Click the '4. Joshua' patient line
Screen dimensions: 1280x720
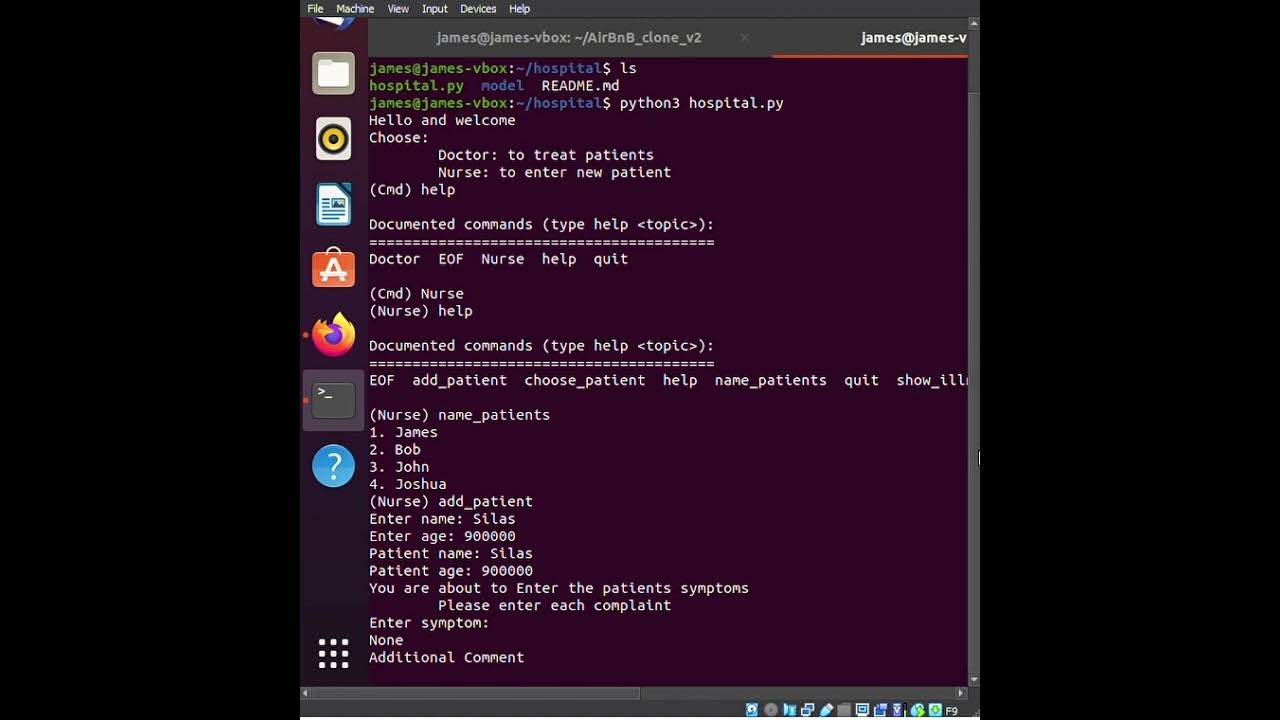coord(408,485)
